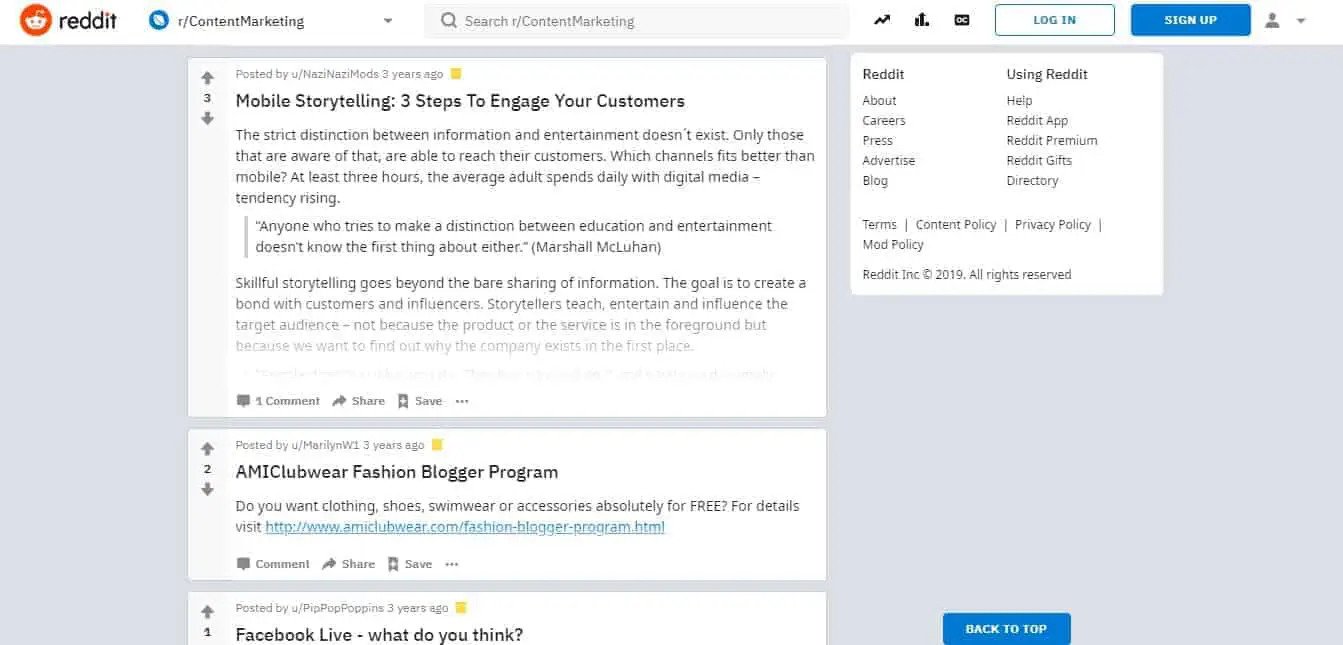
Task: Open the All bar chart icon
Action: pyautogui.click(x=922, y=20)
